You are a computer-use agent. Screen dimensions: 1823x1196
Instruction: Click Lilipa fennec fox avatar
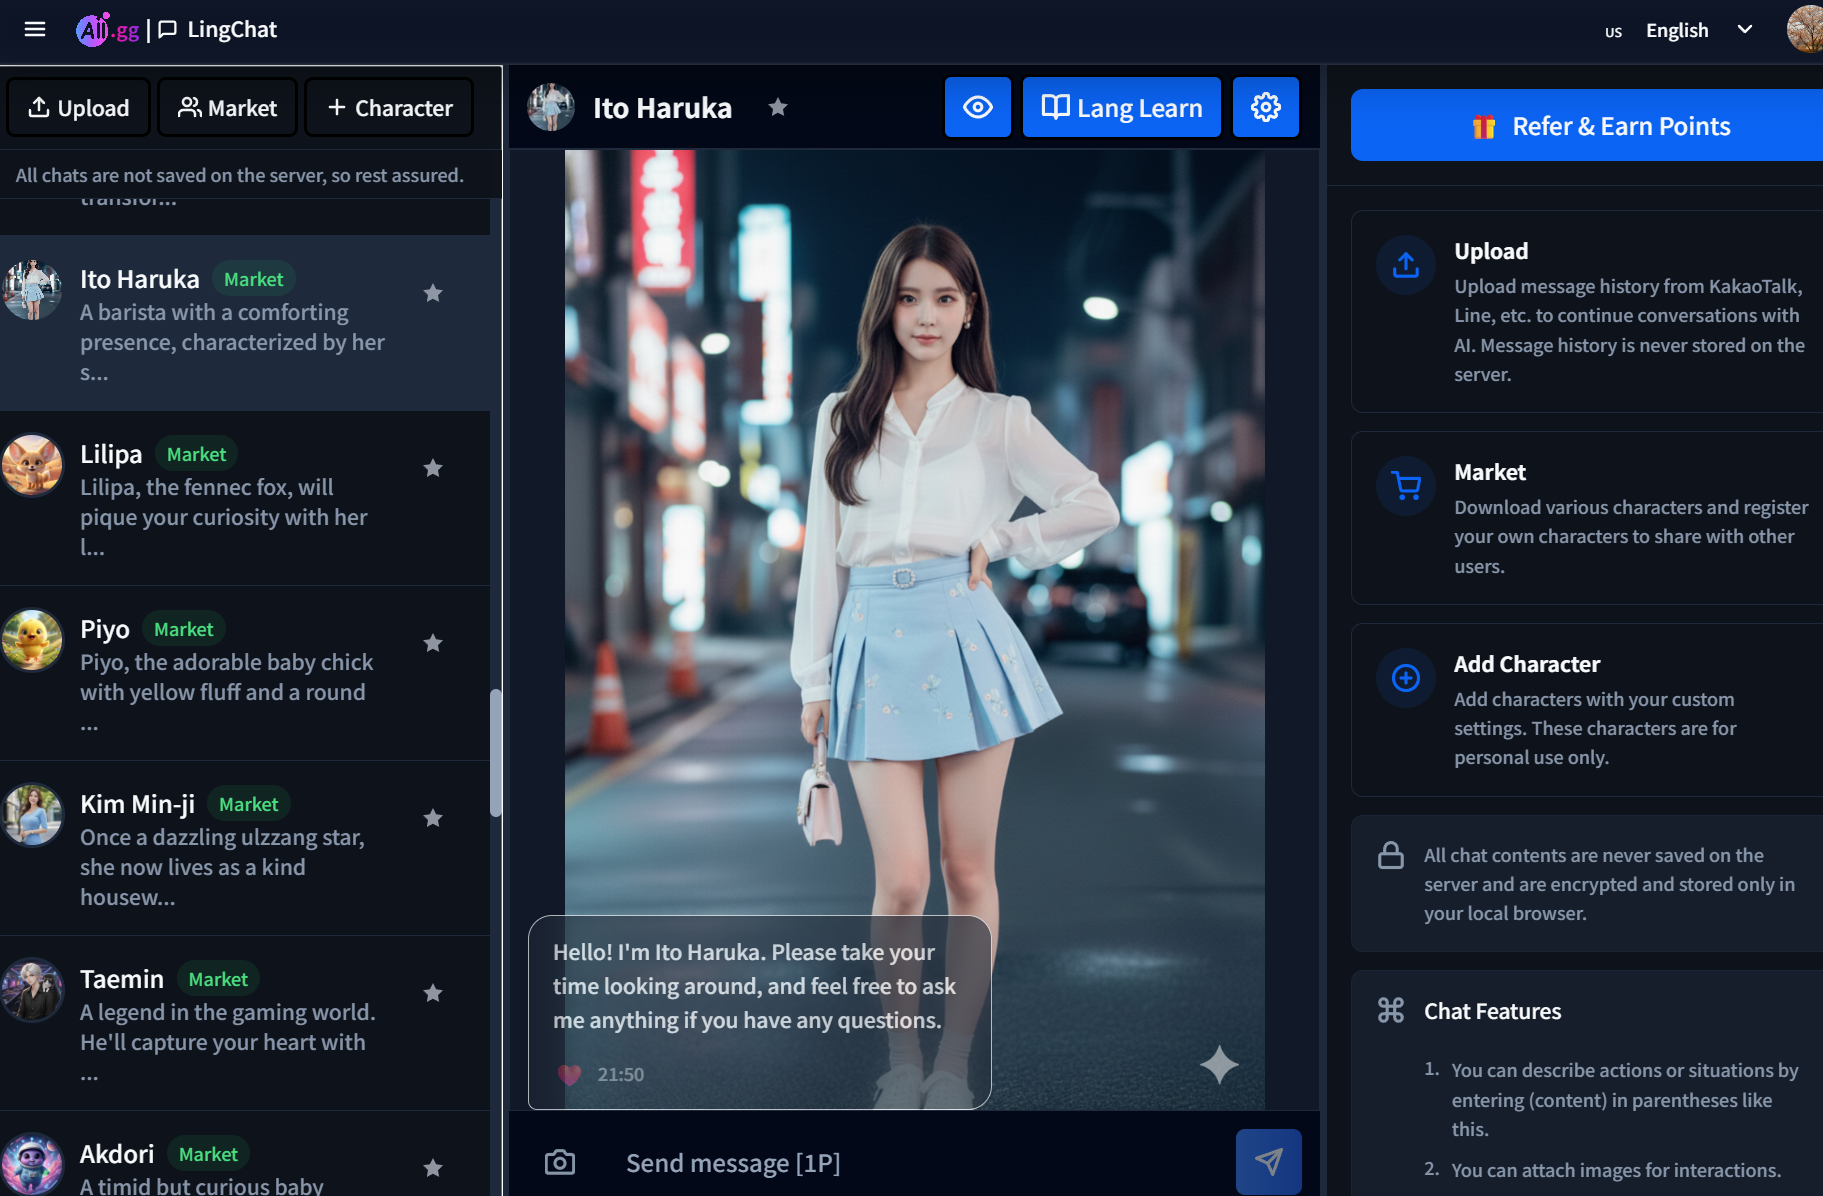32,465
